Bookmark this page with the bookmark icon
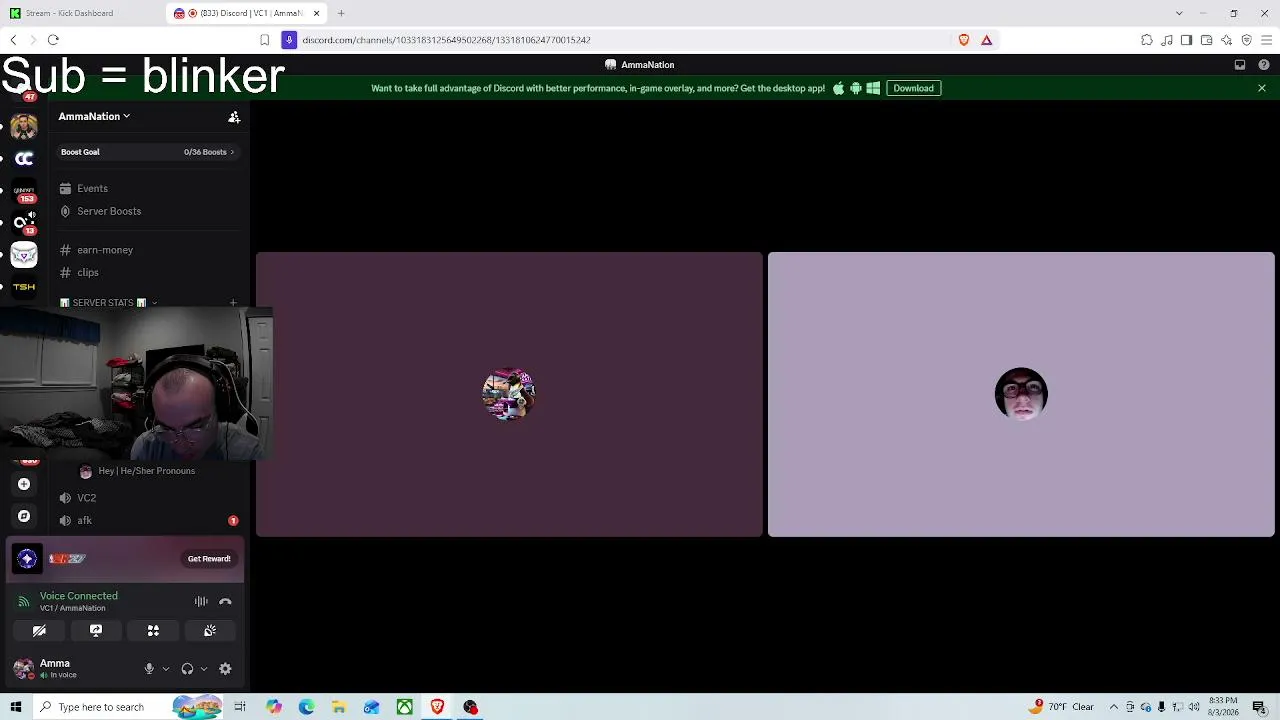1280x720 pixels. click(x=264, y=40)
